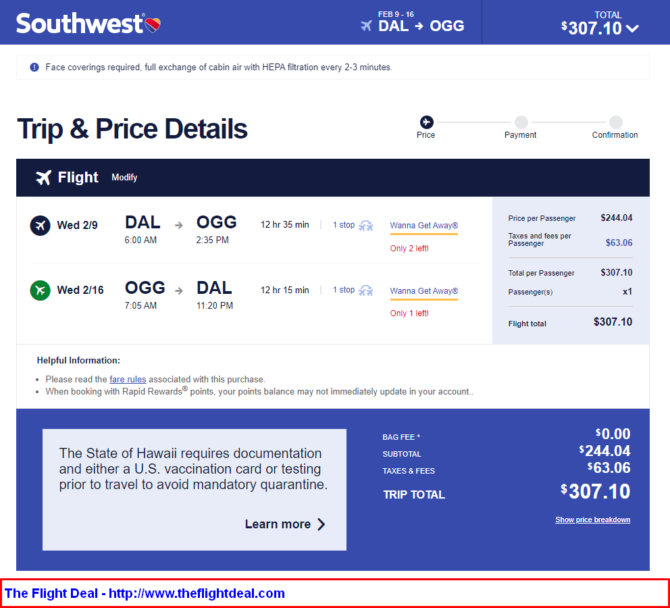Open the fare rules link
This screenshot has width=670, height=608.
point(128,379)
